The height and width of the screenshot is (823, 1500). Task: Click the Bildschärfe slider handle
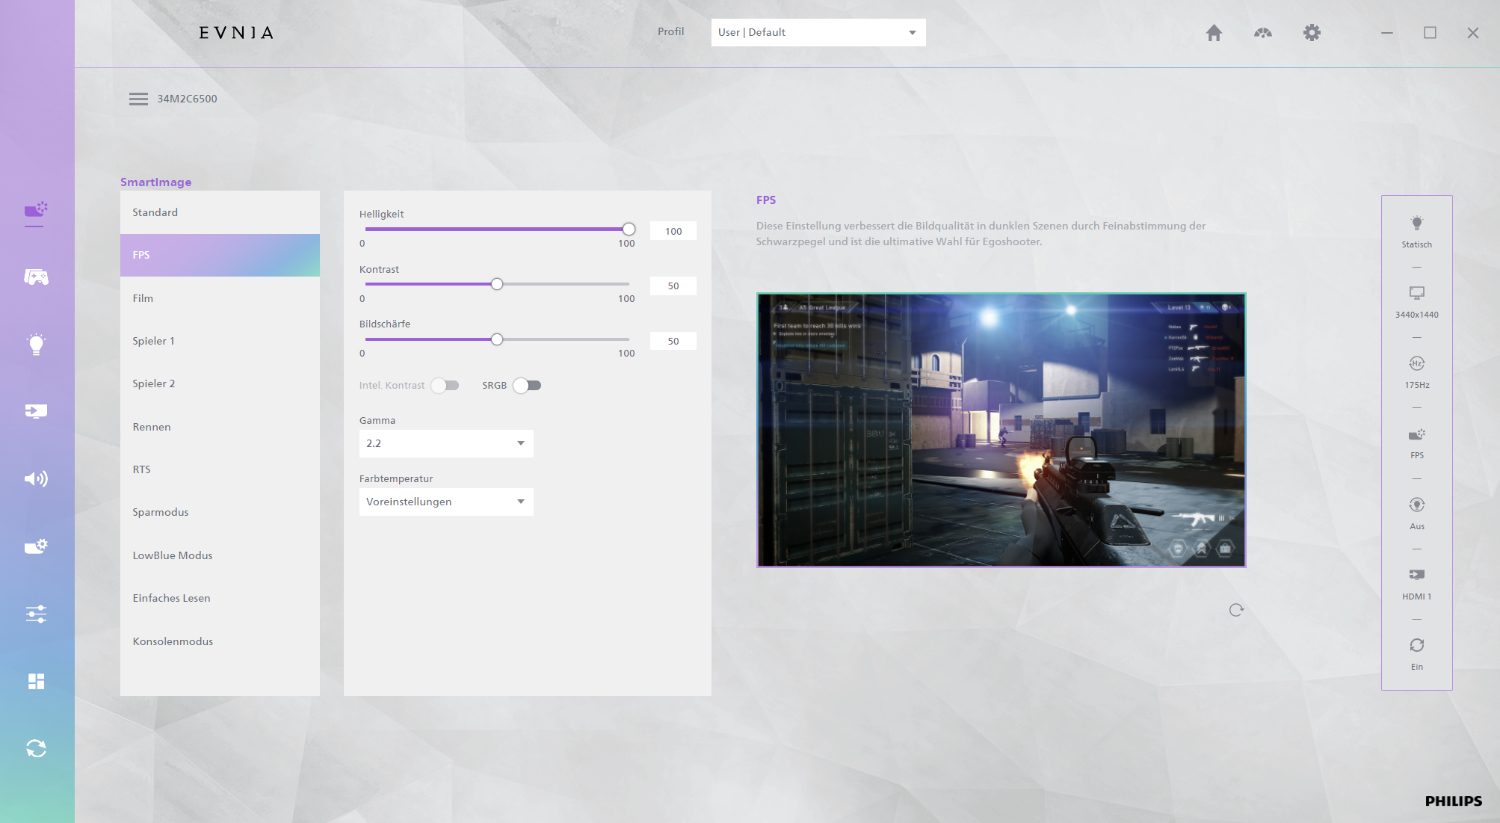pyautogui.click(x=497, y=339)
